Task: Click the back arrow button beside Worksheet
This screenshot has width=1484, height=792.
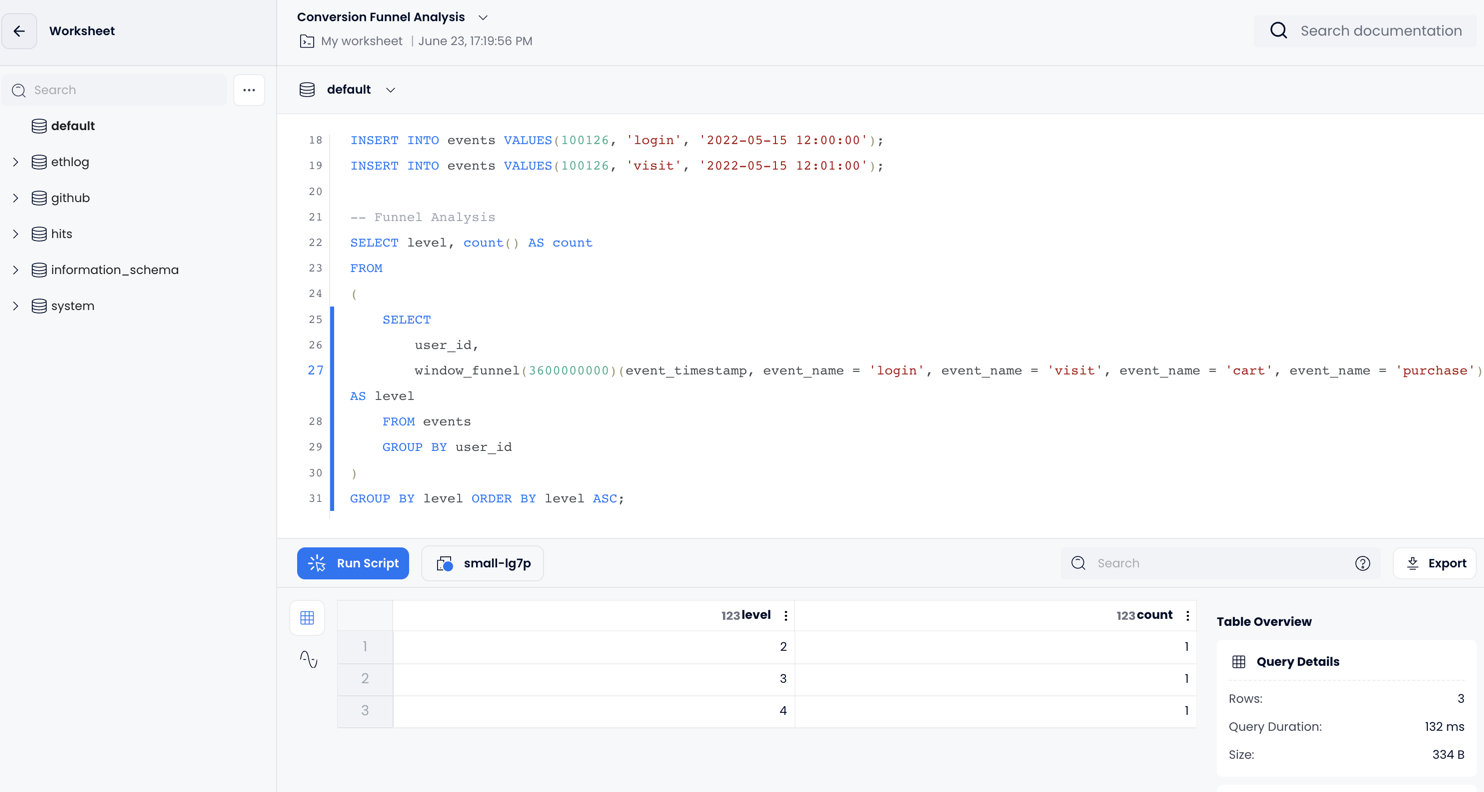Action: tap(19, 31)
